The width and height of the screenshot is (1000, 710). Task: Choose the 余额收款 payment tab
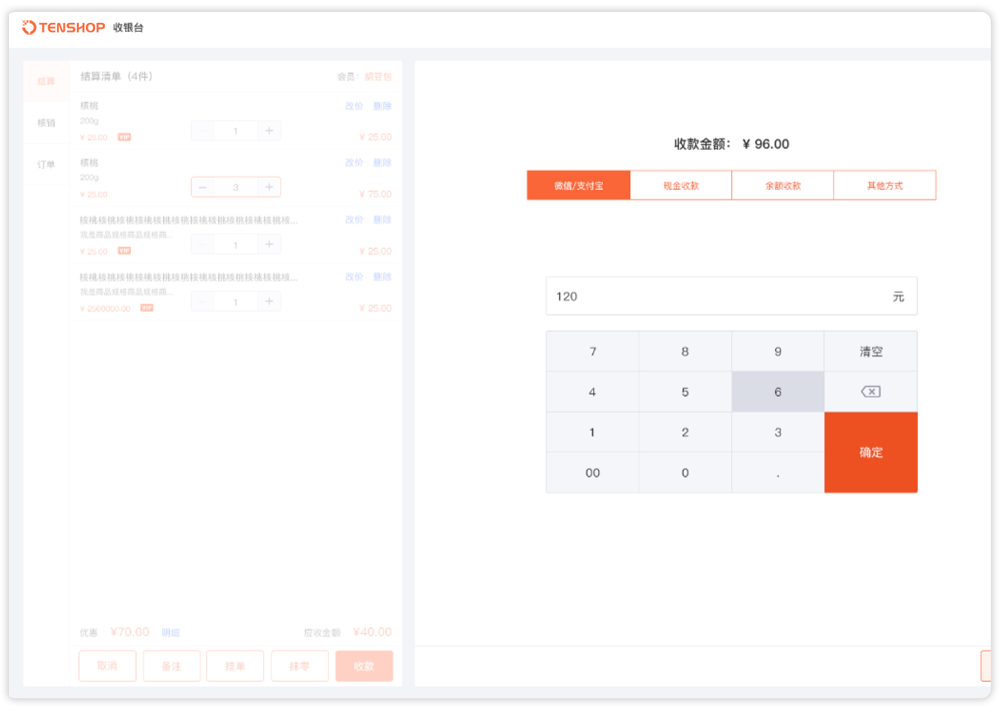[783, 186]
